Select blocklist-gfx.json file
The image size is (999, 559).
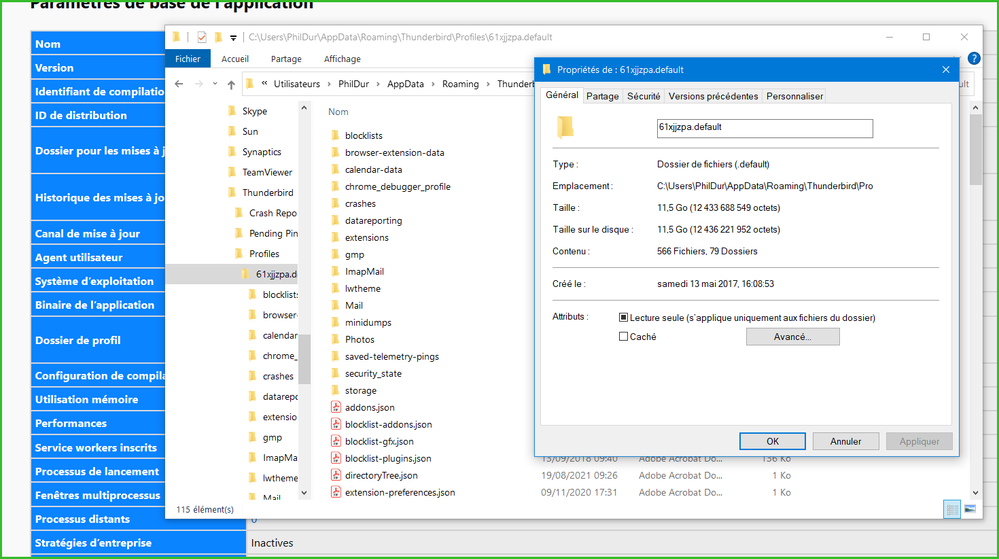pos(379,441)
